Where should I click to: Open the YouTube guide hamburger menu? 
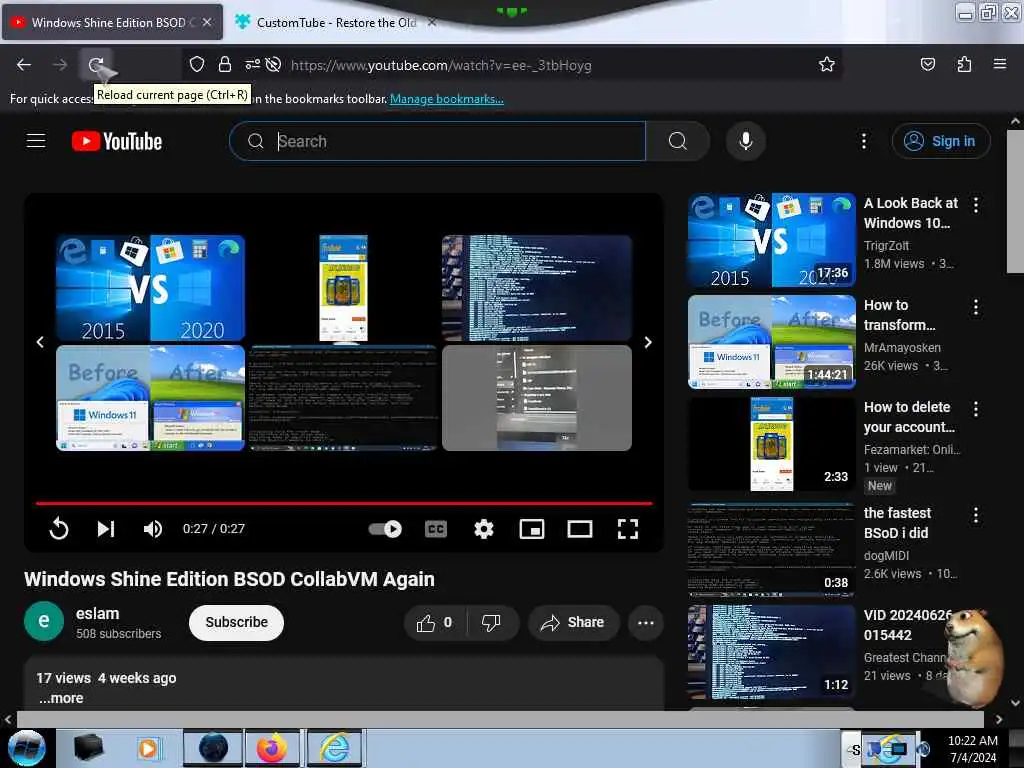click(36, 141)
